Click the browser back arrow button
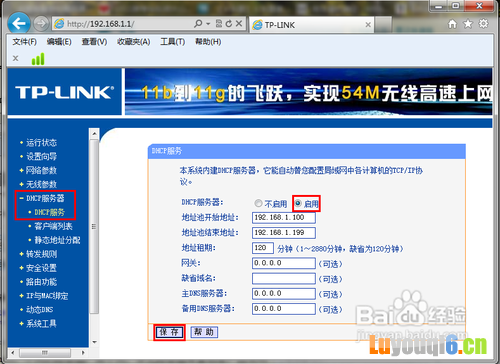The image size is (500, 364). tap(19, 23)
